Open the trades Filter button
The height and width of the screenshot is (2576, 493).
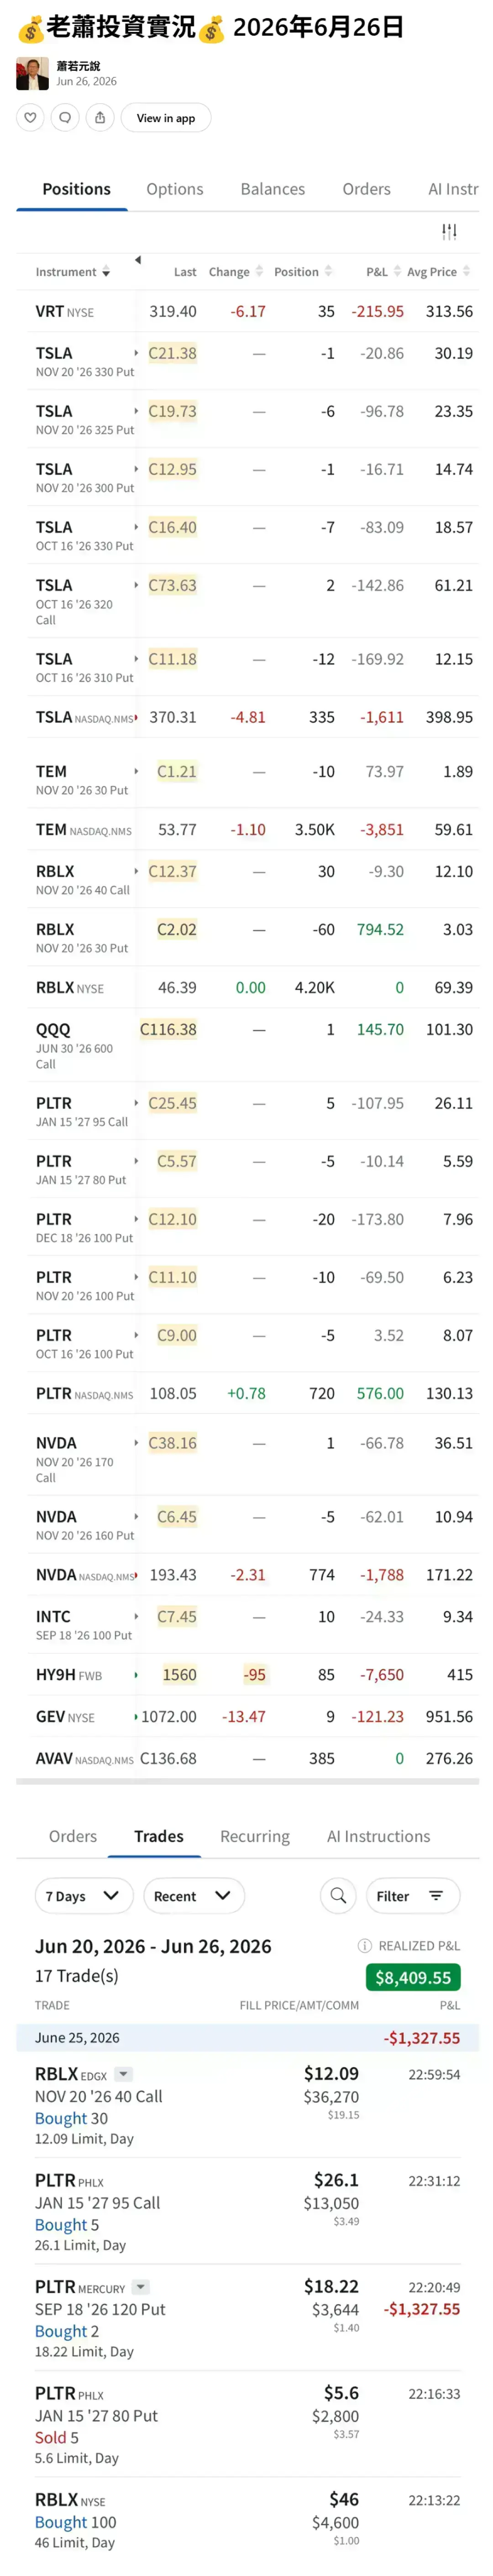(410, 1895)
